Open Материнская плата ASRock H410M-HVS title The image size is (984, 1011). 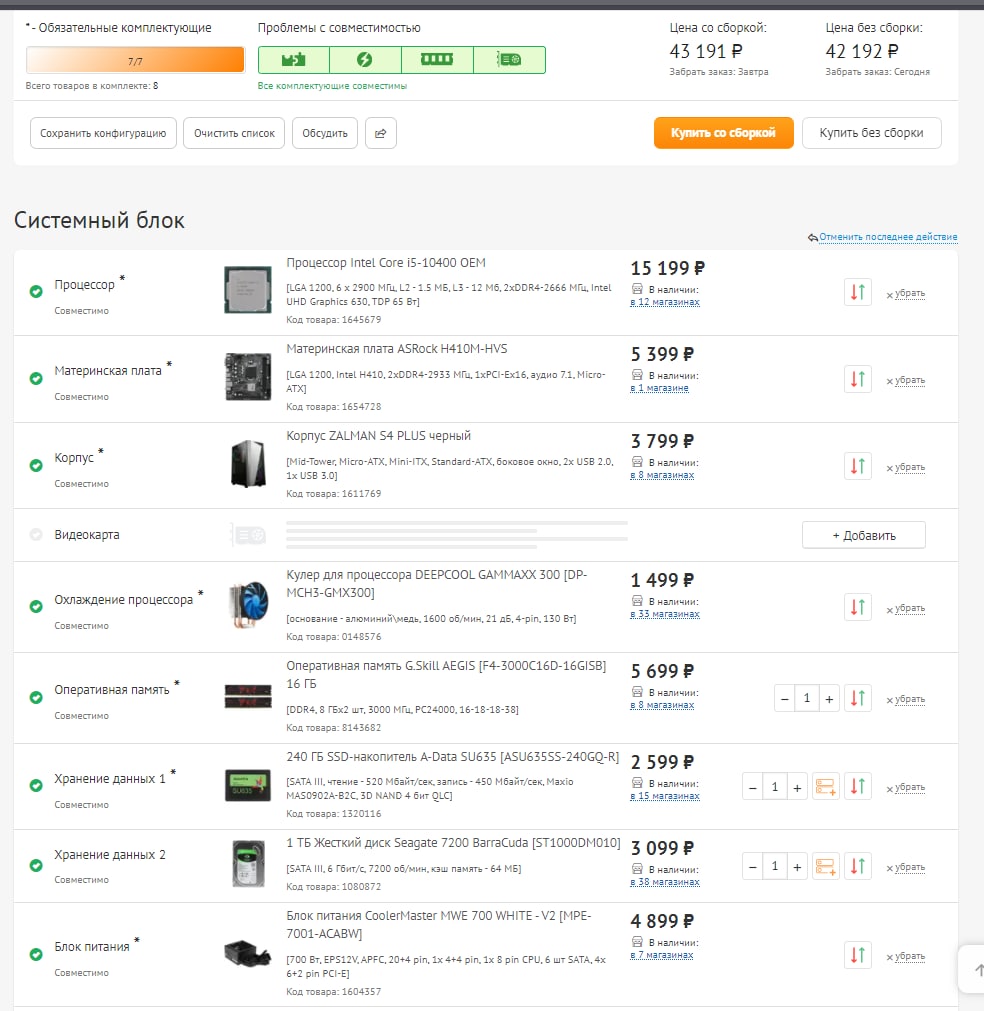click(x=397, y=349)
